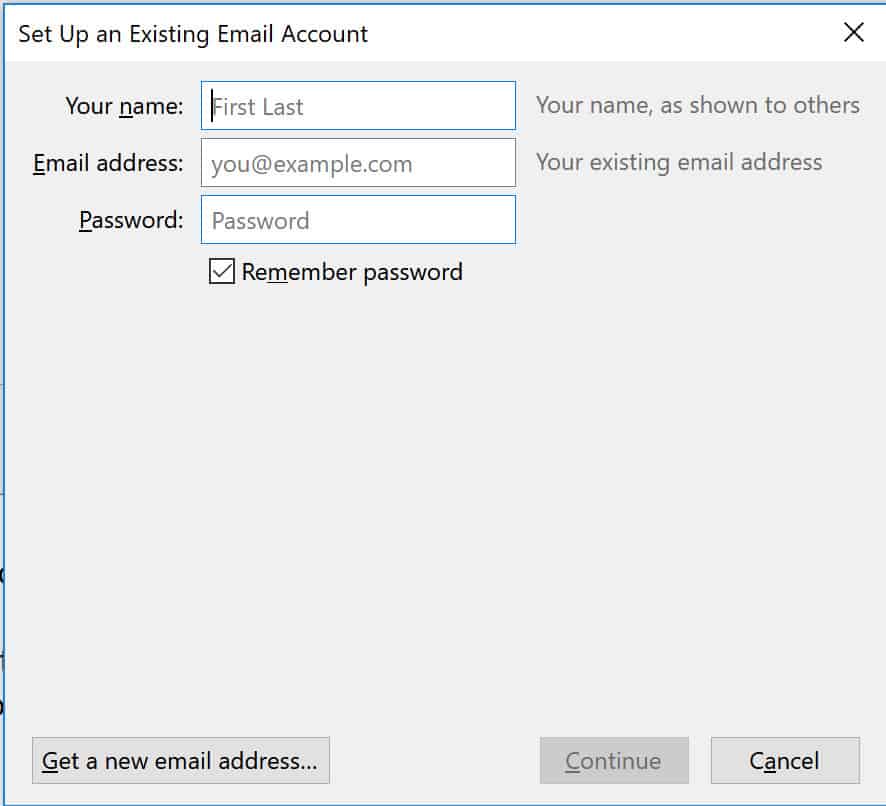
Task: Cancel the account setup
Action: coord(785,760)
